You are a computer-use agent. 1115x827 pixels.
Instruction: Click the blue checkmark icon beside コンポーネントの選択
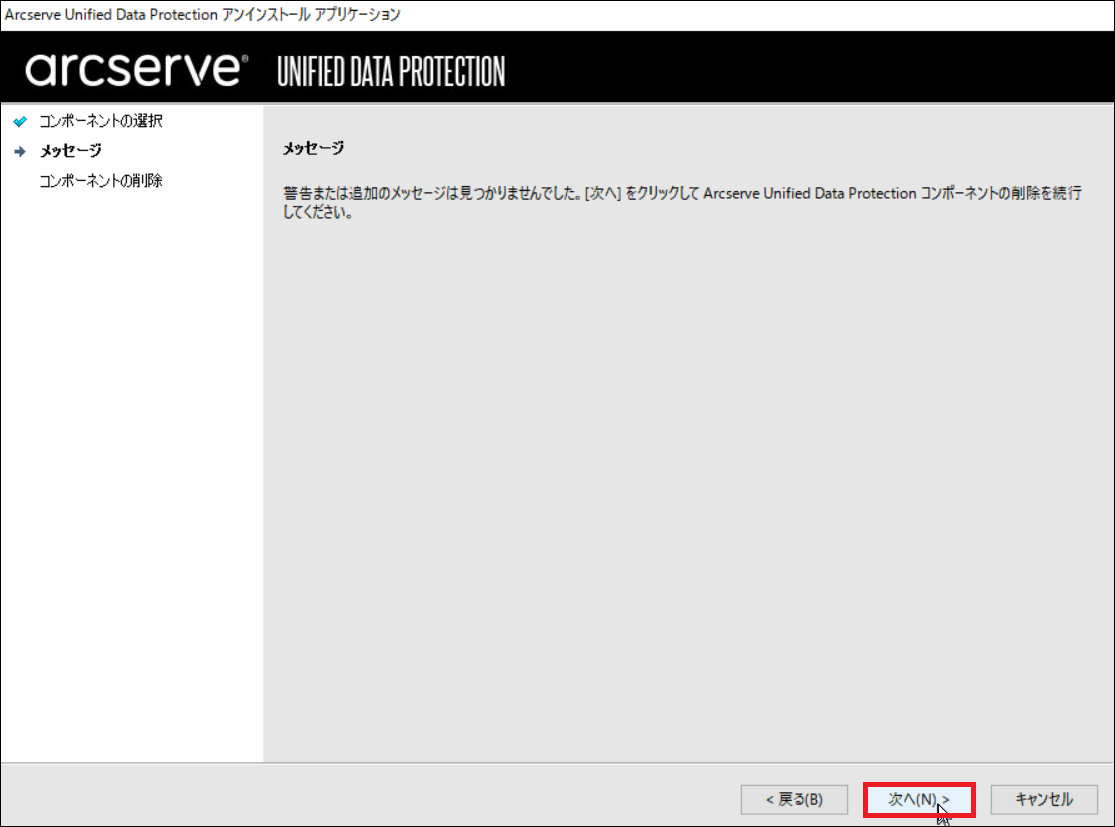[20, 122]
